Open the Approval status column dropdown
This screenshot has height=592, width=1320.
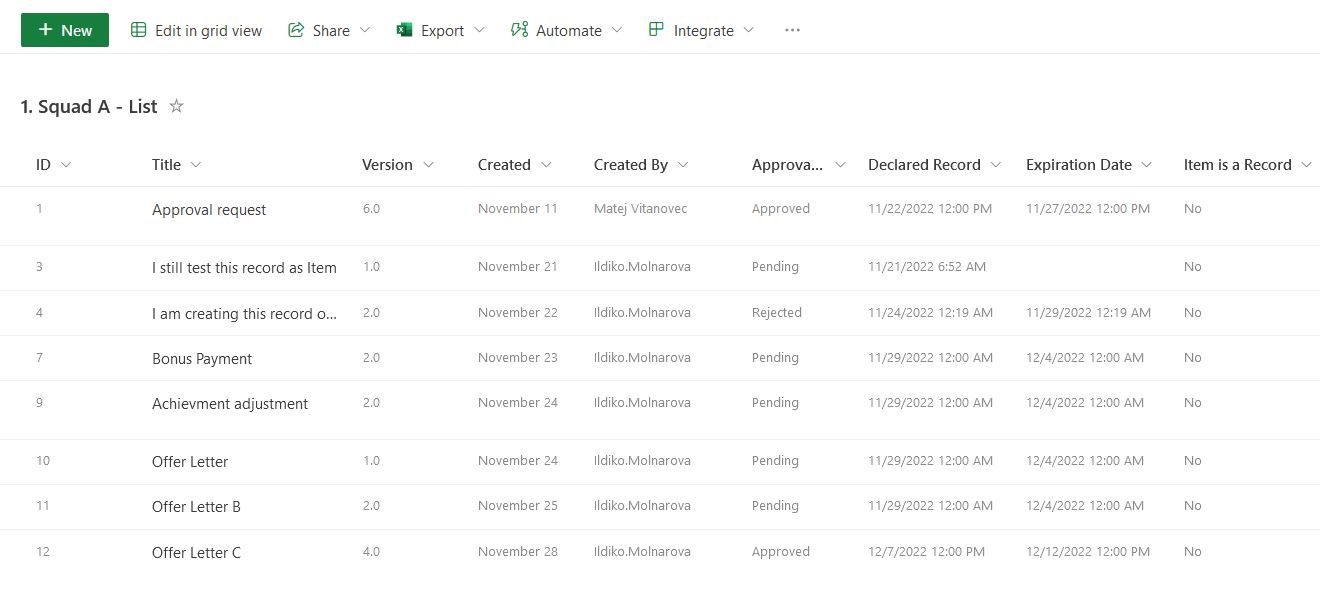[x=840, y=165]
